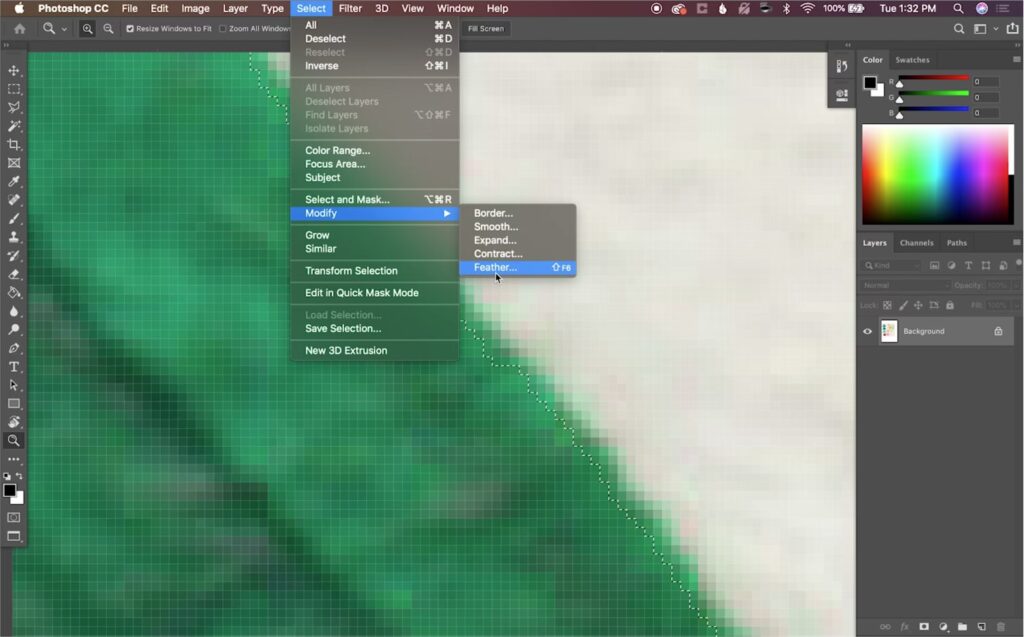This screenshot has height=637, width=1024.
Task: Delete layer using the trash icon
Action: point(1001,627)
